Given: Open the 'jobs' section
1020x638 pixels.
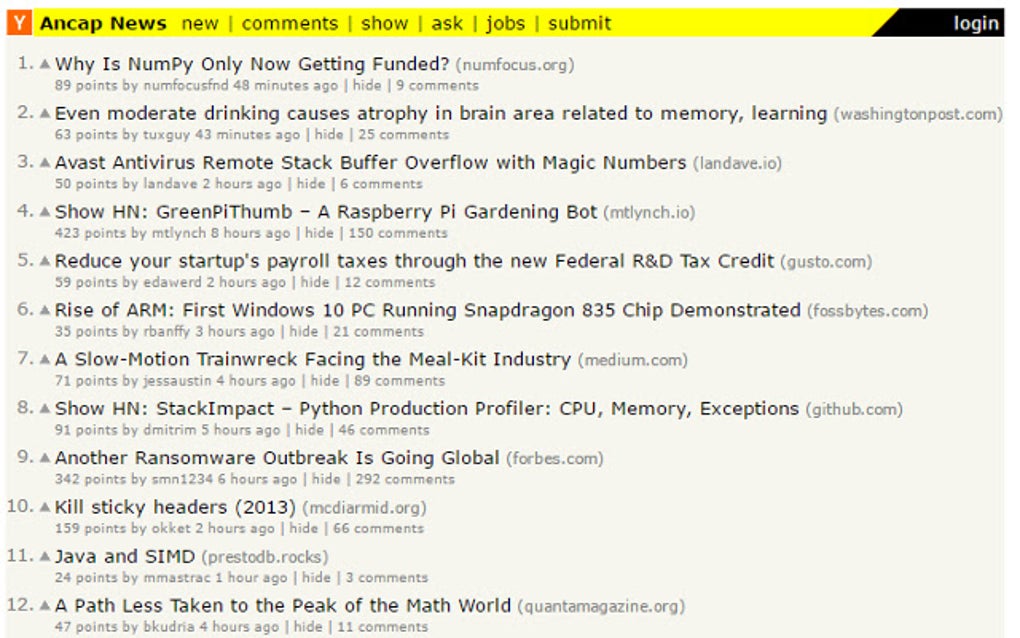Looking at the screenshot, I should [x=506, y=23].
